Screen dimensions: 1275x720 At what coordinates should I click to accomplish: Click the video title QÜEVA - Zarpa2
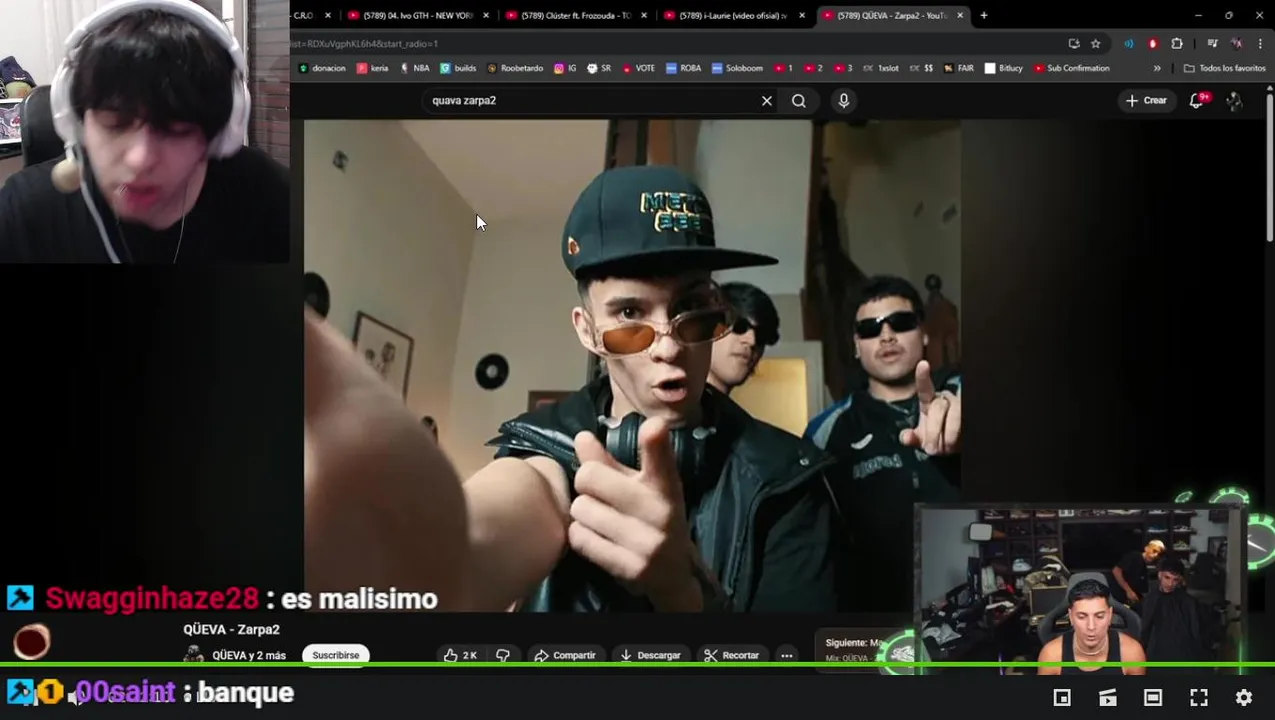231,629
